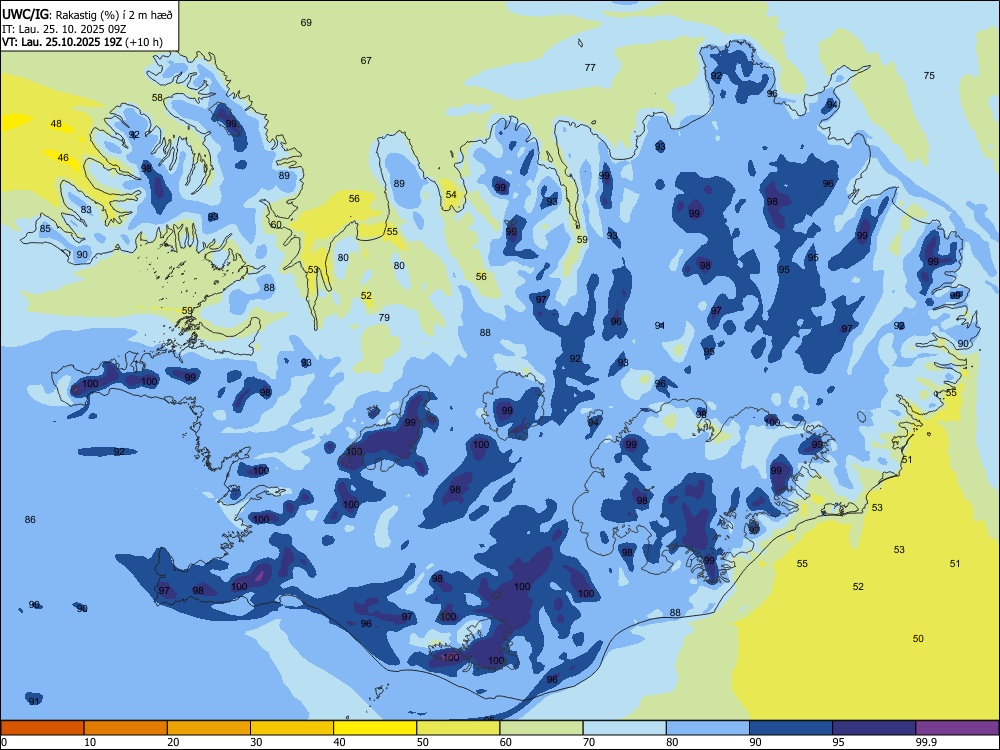The image size is (1000, 750).
Task: Click the '0' tick label on the color scale
Action: coord(4,742)
